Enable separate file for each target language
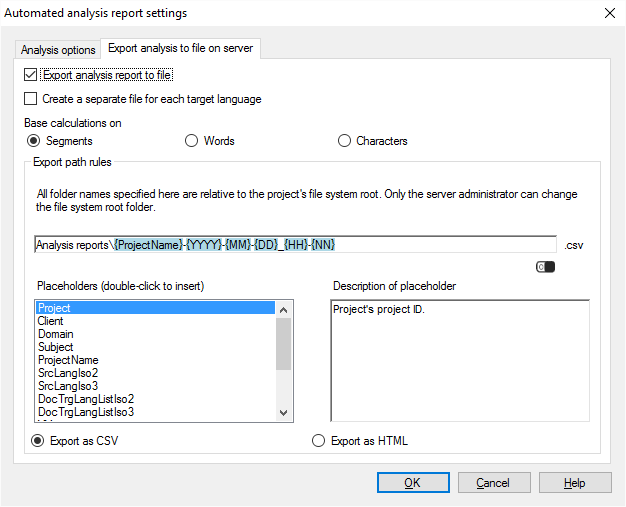This screenshot has height=507, width=626. 31,99
